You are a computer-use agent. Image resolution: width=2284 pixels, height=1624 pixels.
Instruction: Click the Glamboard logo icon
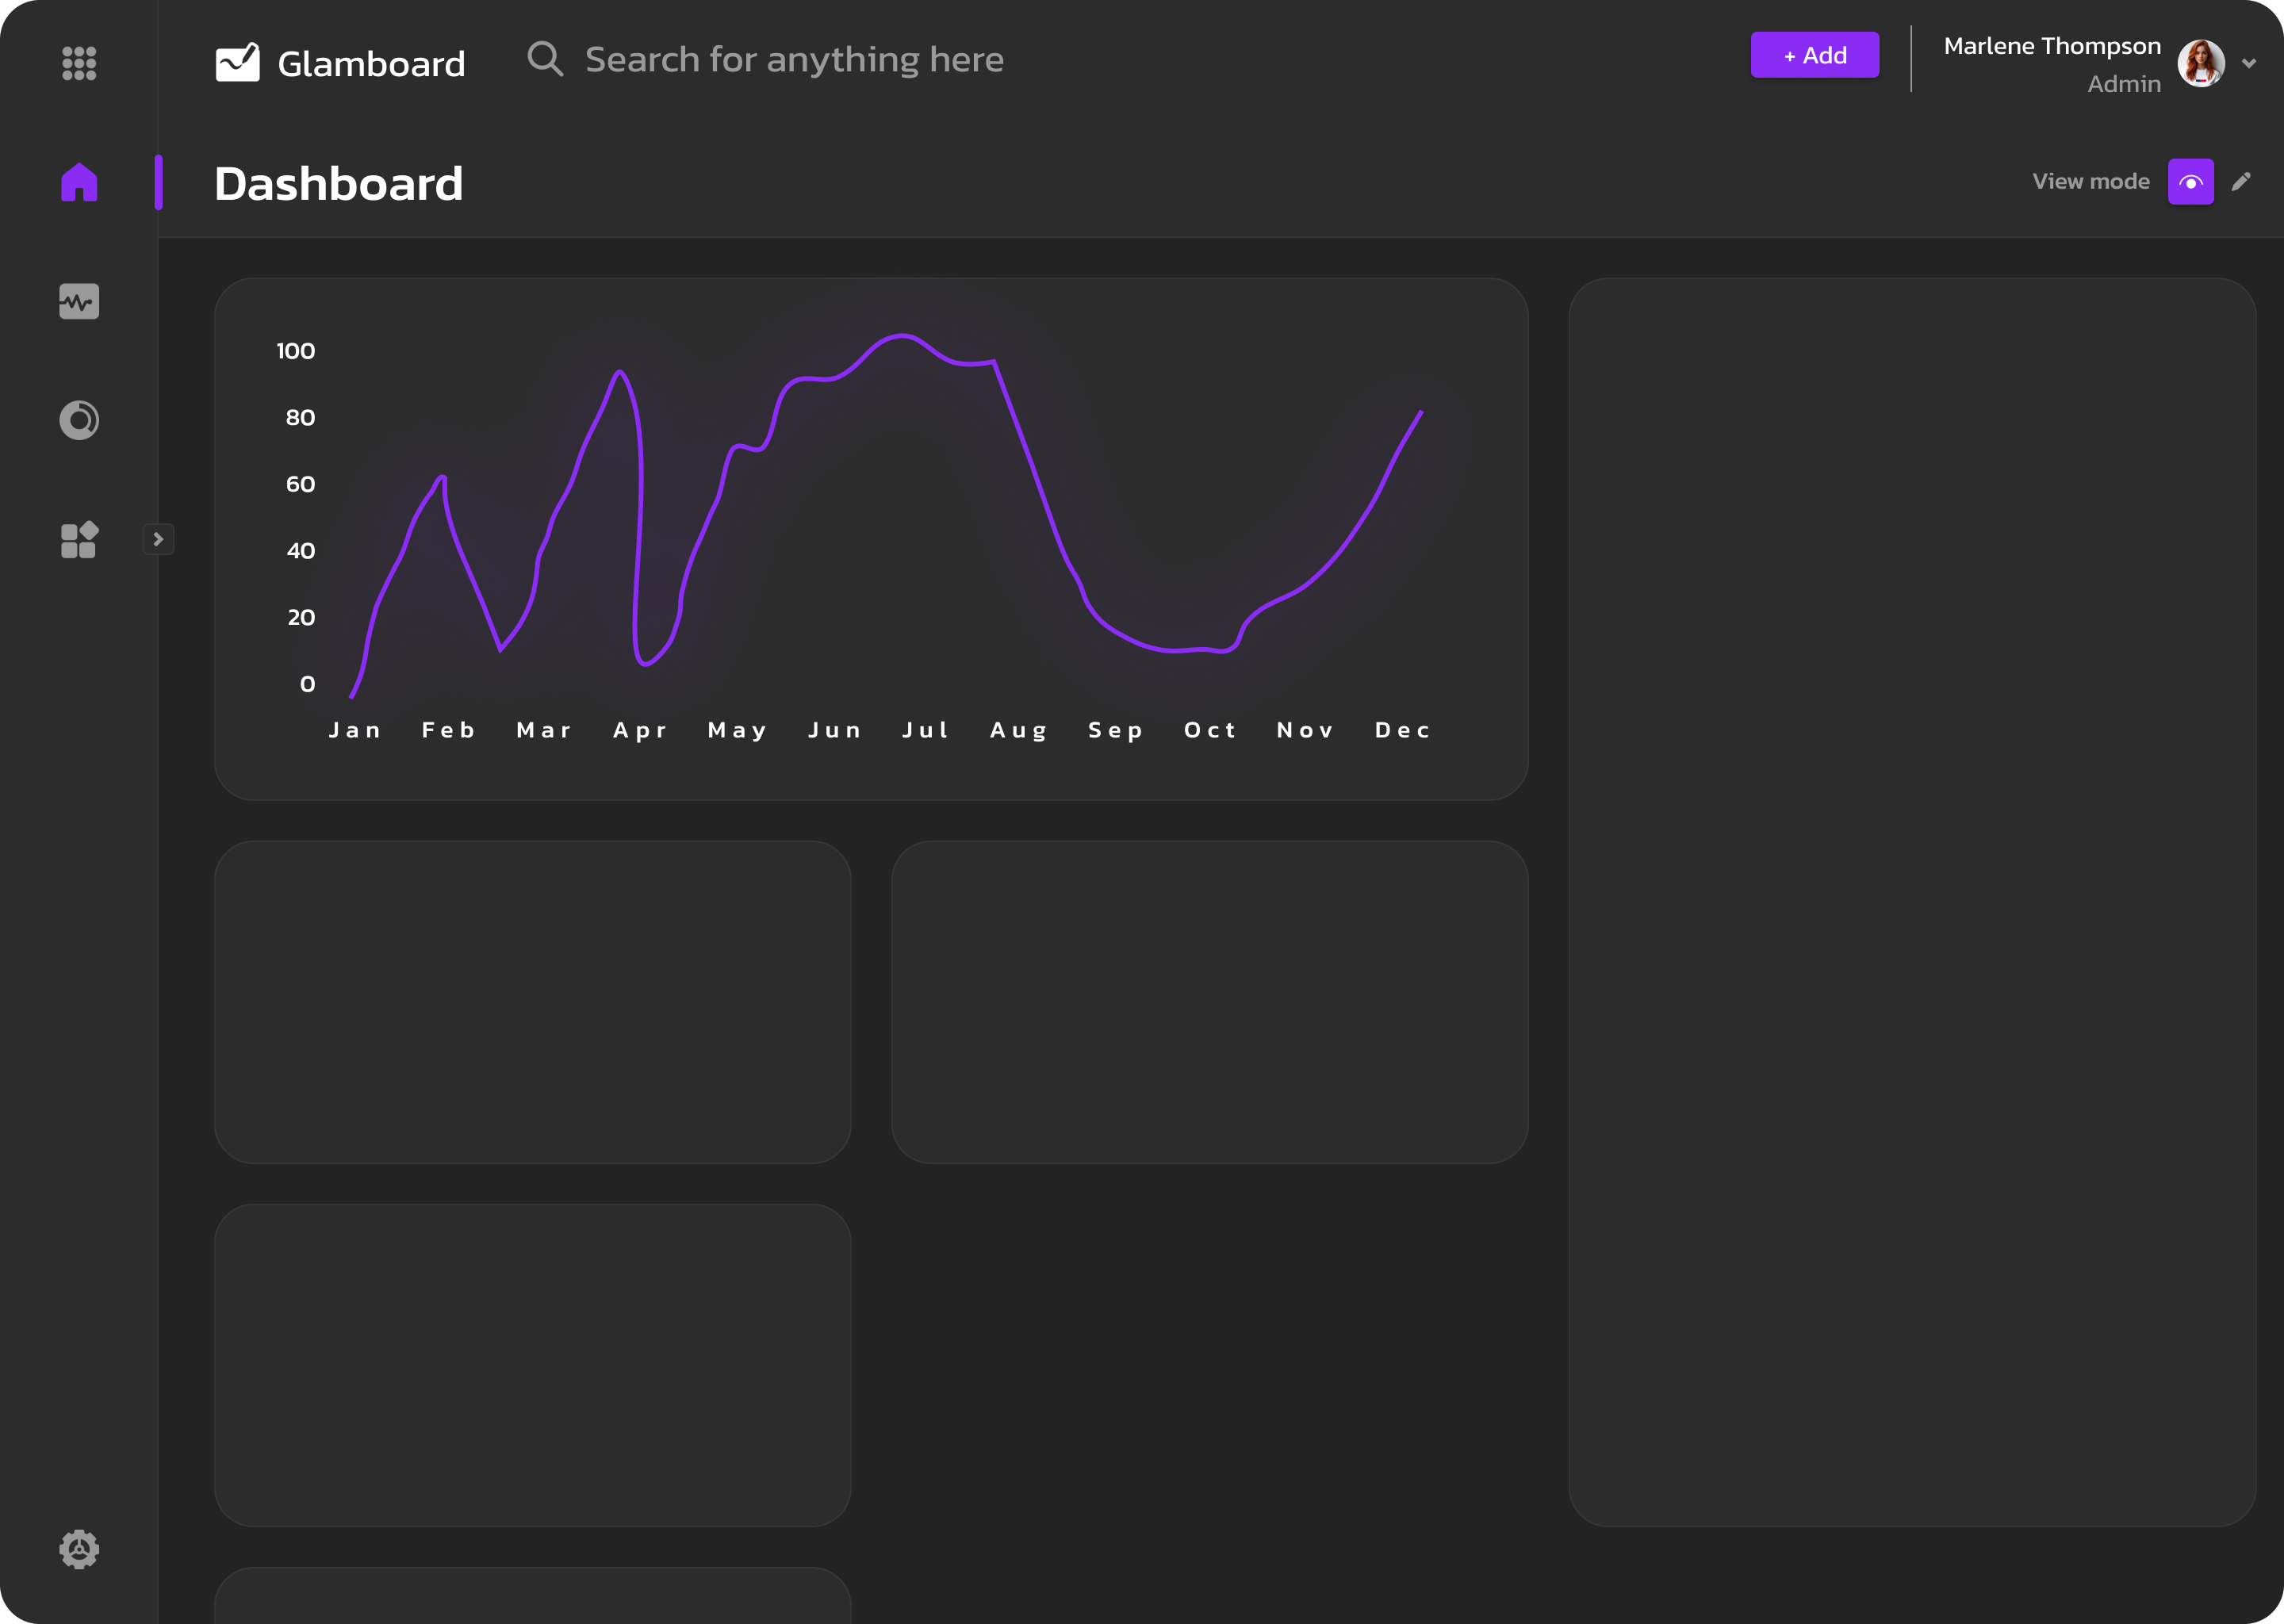[x=238, y=63]
